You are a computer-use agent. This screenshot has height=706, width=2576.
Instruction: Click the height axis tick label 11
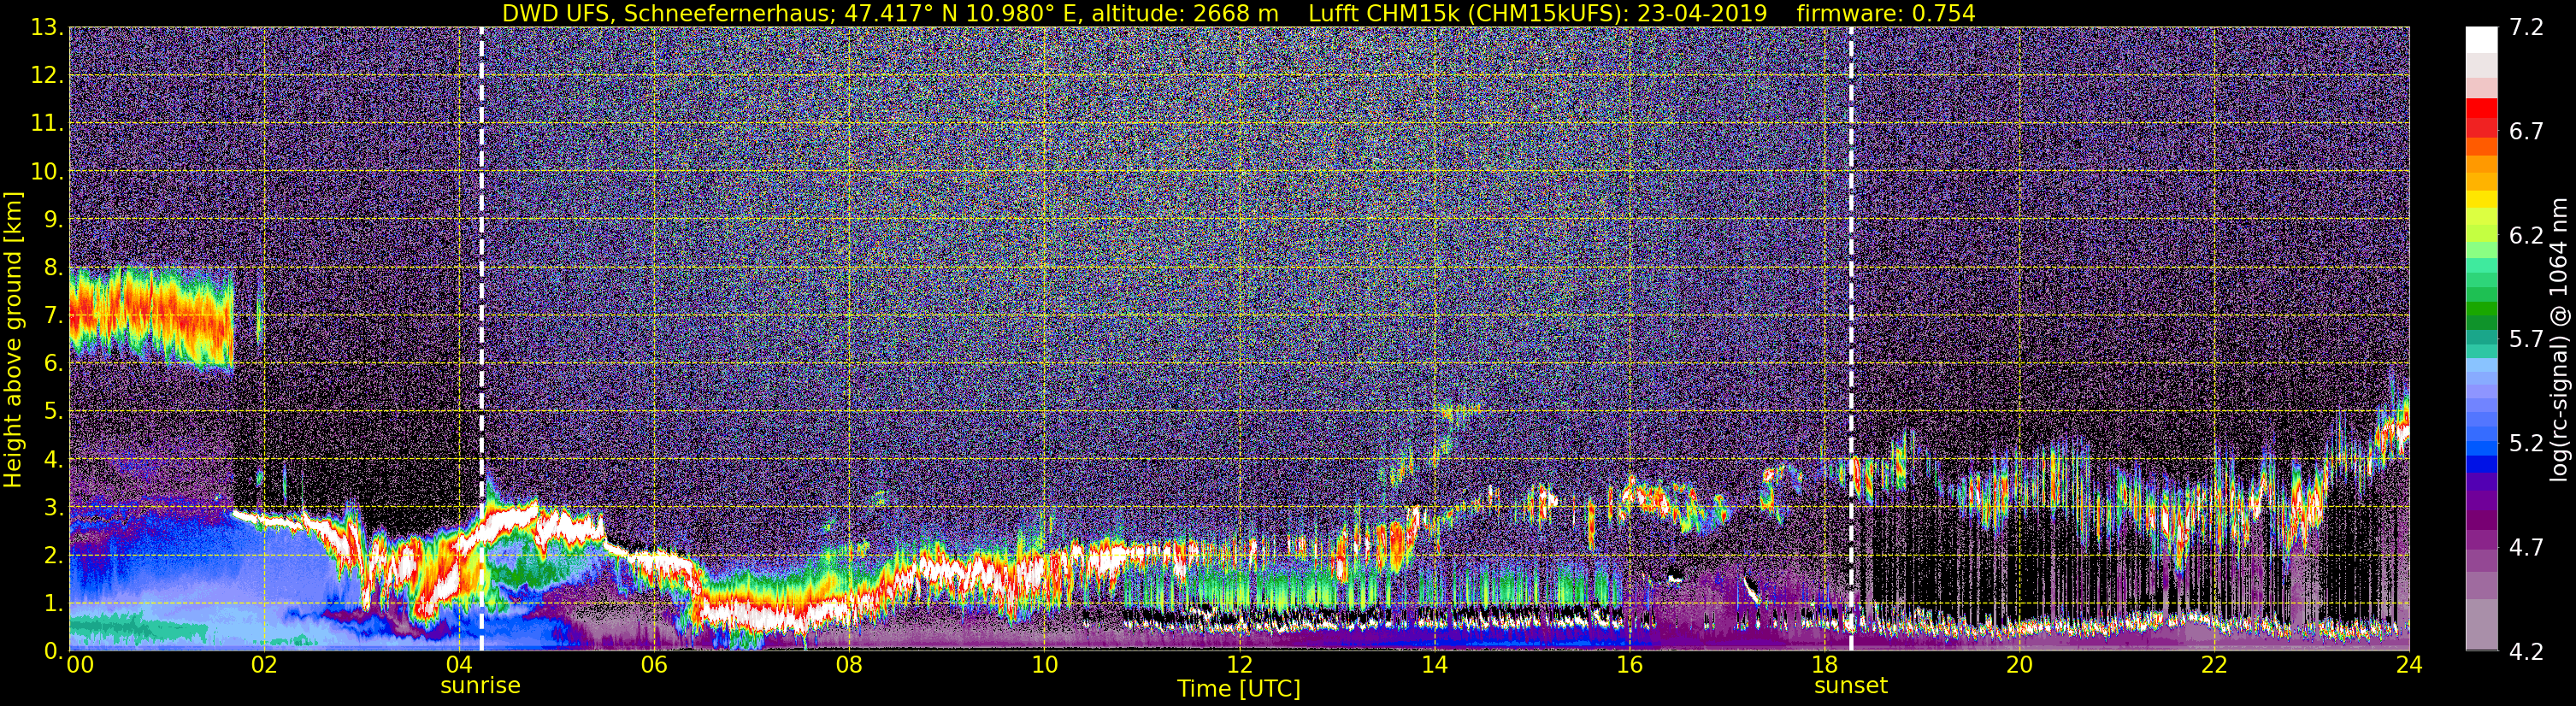coord(46,124)
